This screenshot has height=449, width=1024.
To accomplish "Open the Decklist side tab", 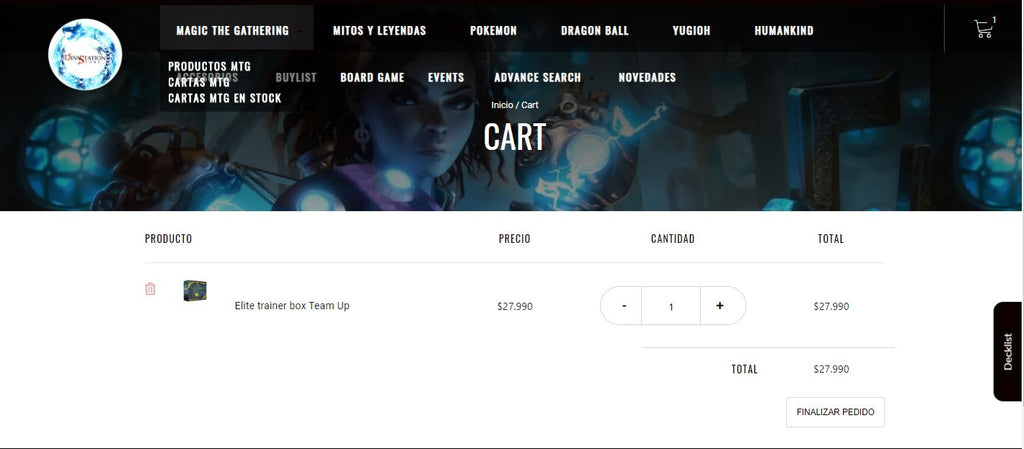I will coord(1008,351).
